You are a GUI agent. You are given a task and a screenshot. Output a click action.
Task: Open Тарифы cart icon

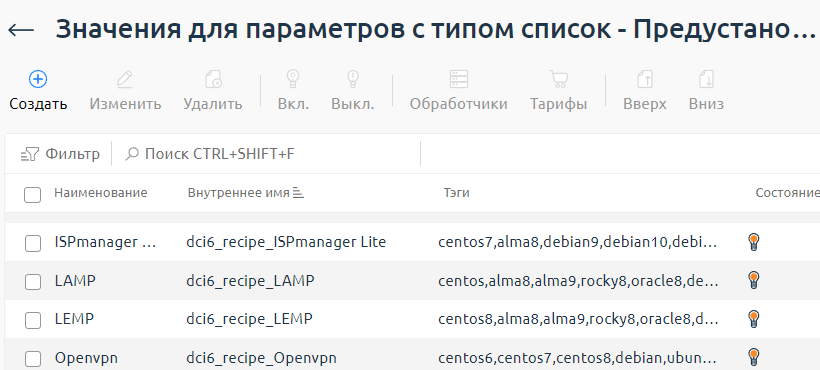coord(559,79)
